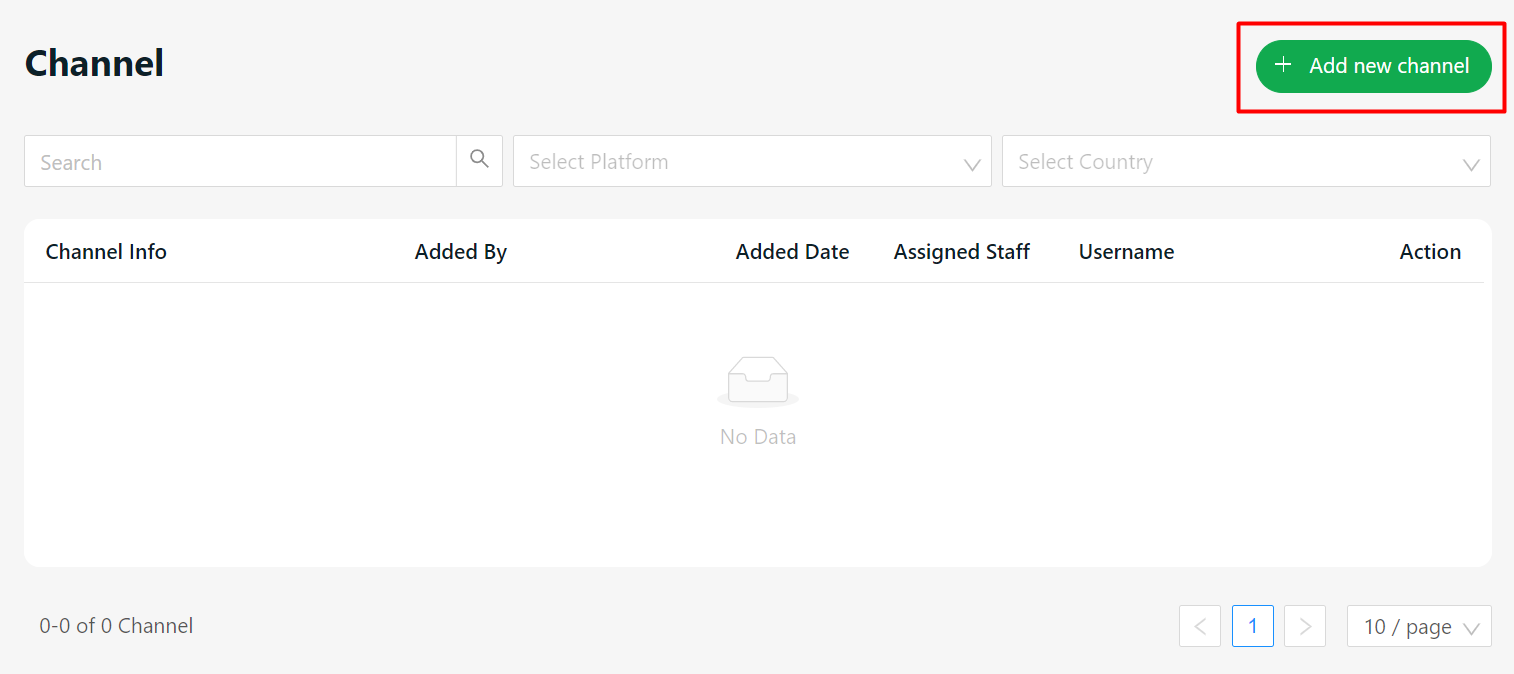This screenshot has width=1514, height=674.
Task: Click the chevron on 10 / page selector
Action: tap(1470, 628)
